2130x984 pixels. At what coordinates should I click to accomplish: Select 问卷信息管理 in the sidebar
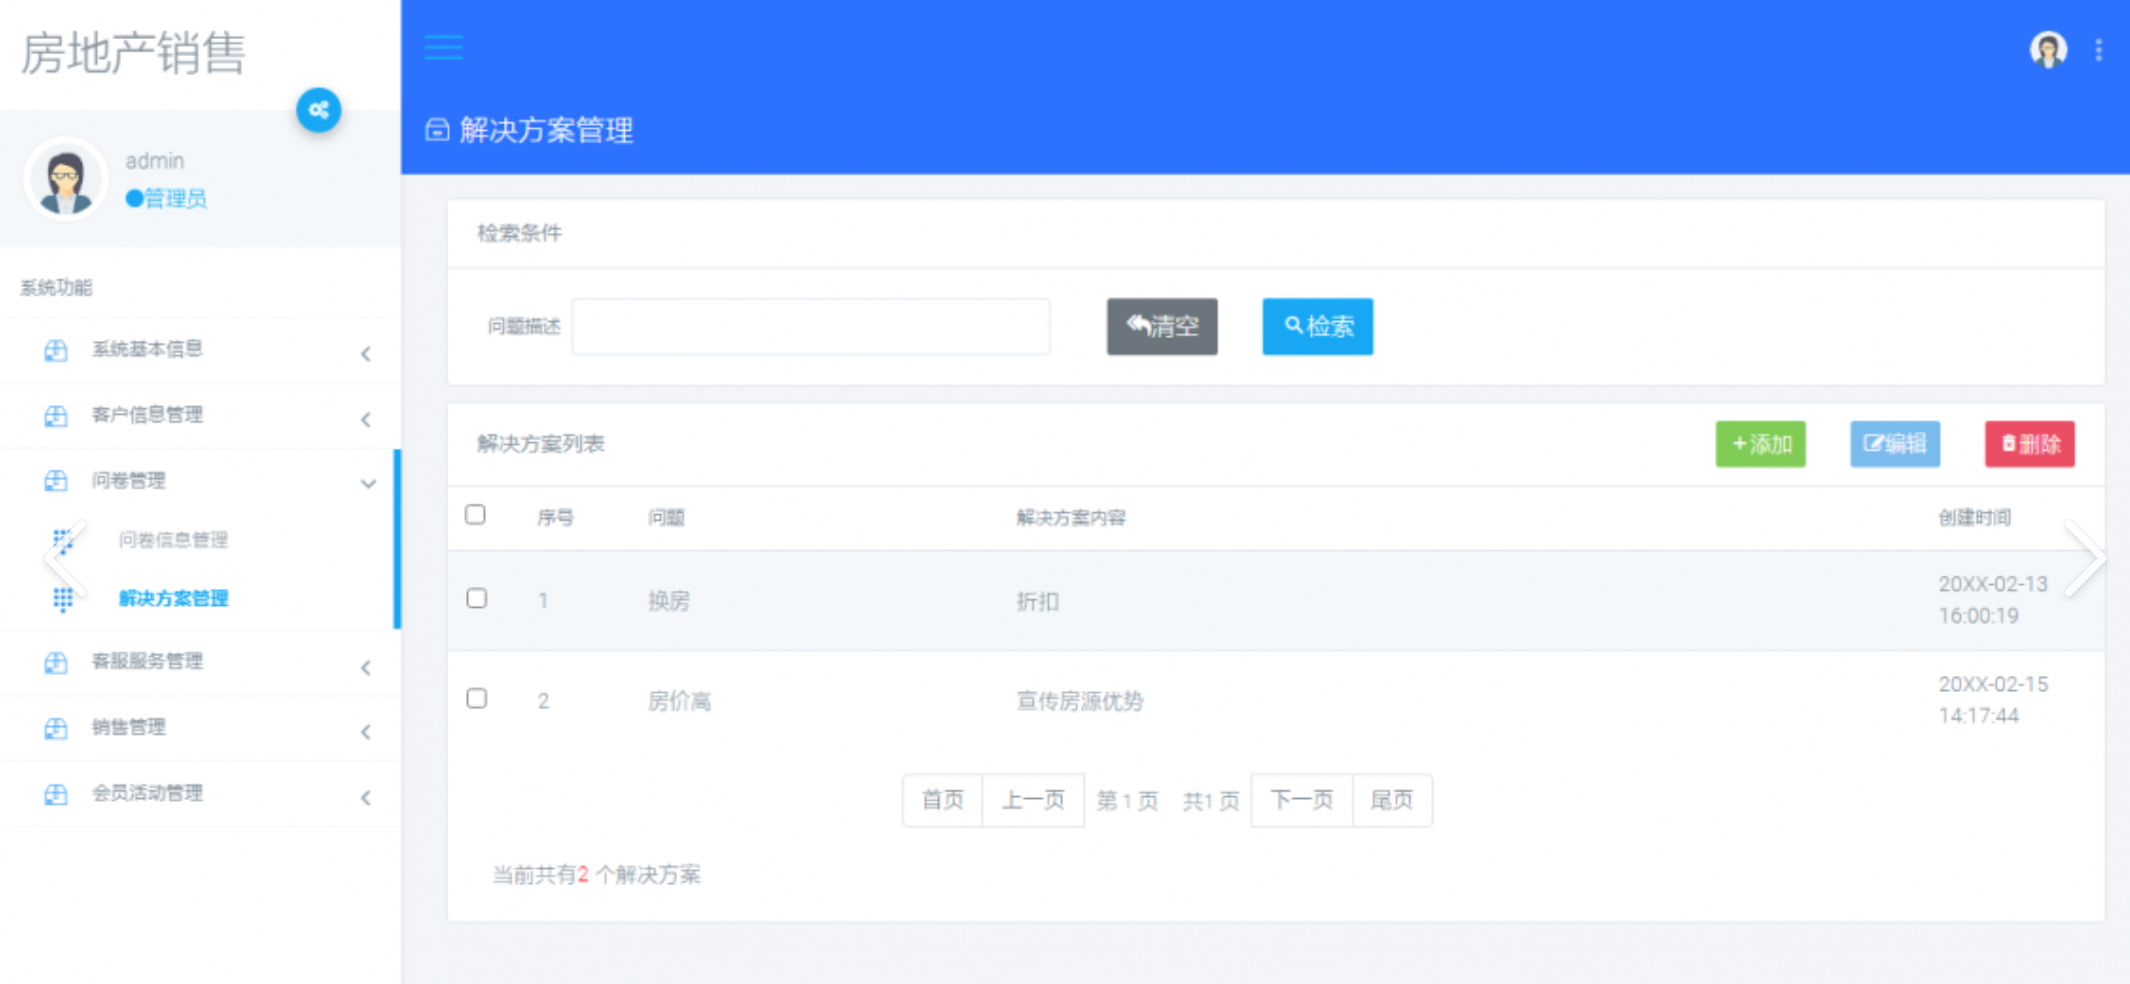pos(173,540)
